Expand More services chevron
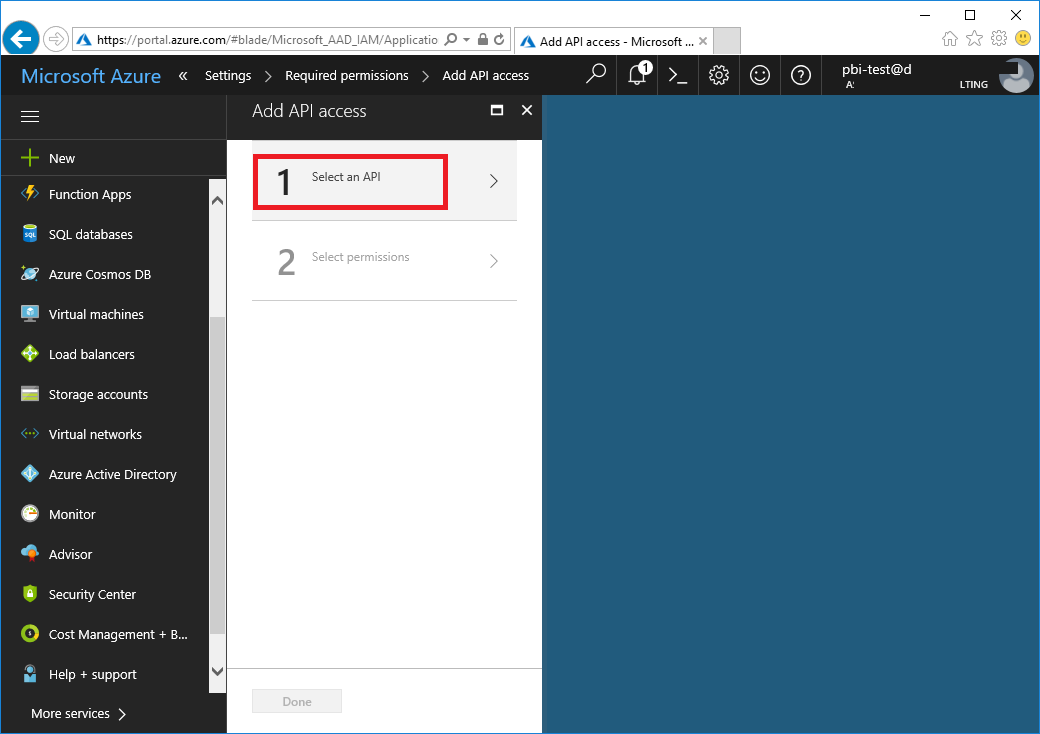Image resolution: width=1040 pixels, height=734 pixels. (x=122, y=714)
